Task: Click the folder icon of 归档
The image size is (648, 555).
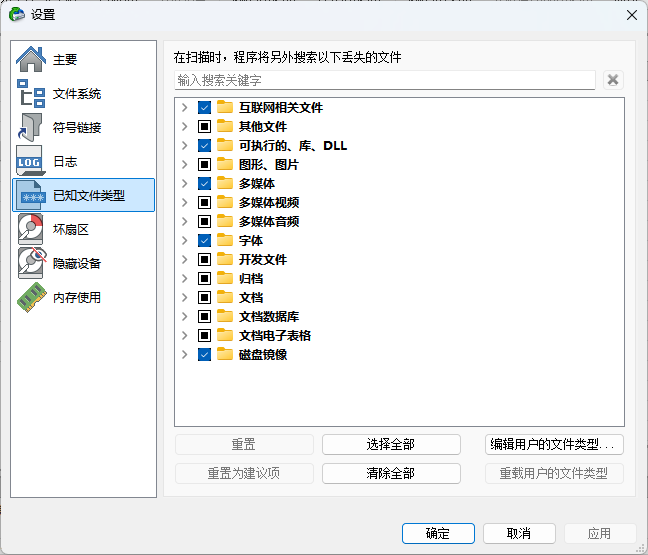Action: click(225, 278)
